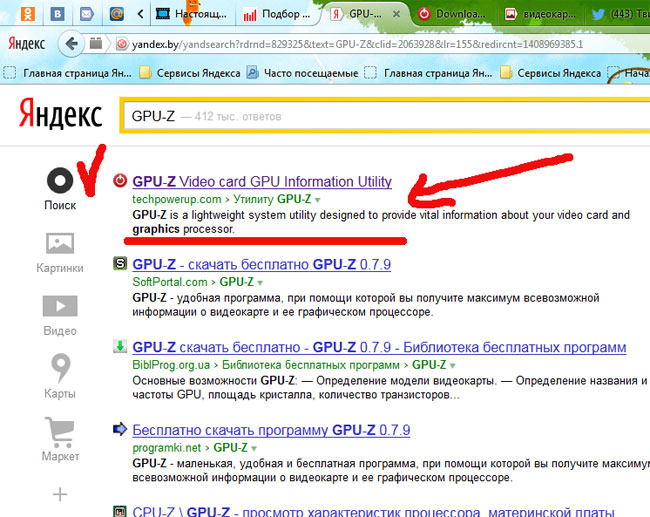Open the Маркет shopping cart section
This screenshot has width=650, height=517.
[60, 439]
